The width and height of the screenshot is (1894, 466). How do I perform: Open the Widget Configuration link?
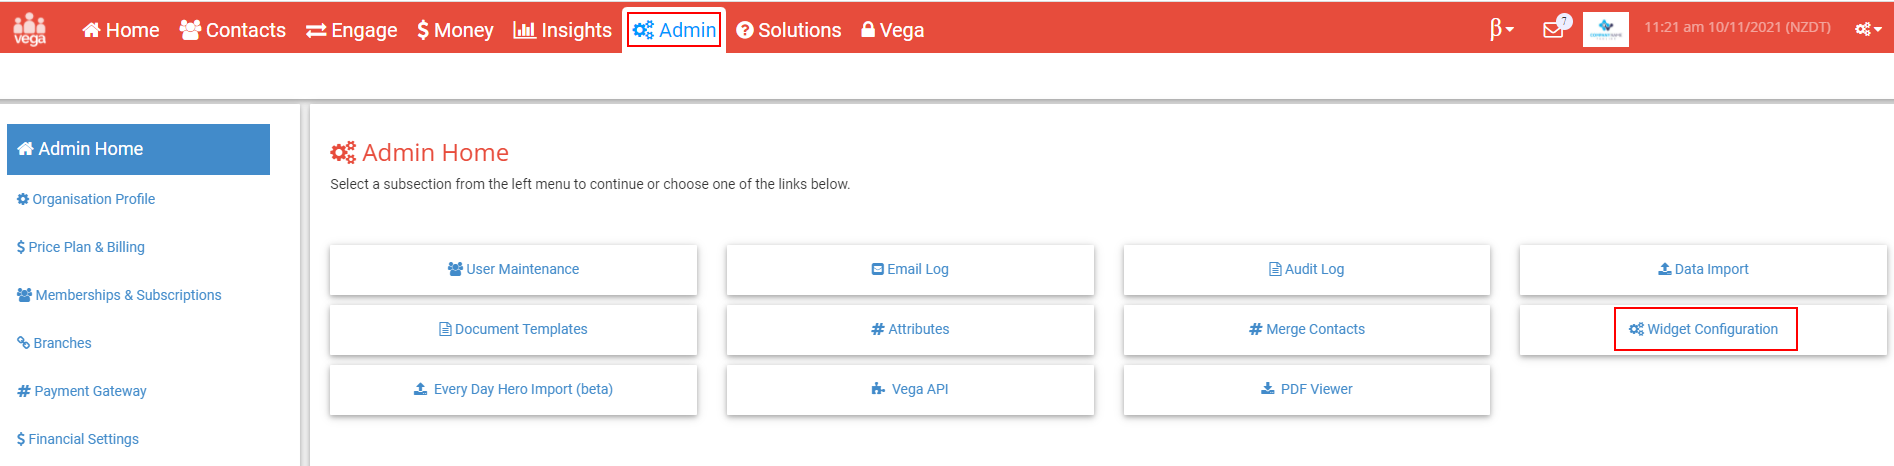1703,329
